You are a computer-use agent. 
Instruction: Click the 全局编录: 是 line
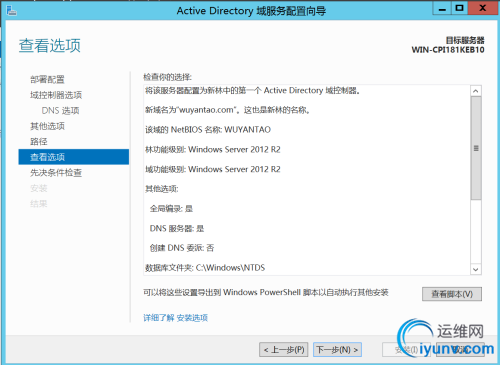pos(171,209)
